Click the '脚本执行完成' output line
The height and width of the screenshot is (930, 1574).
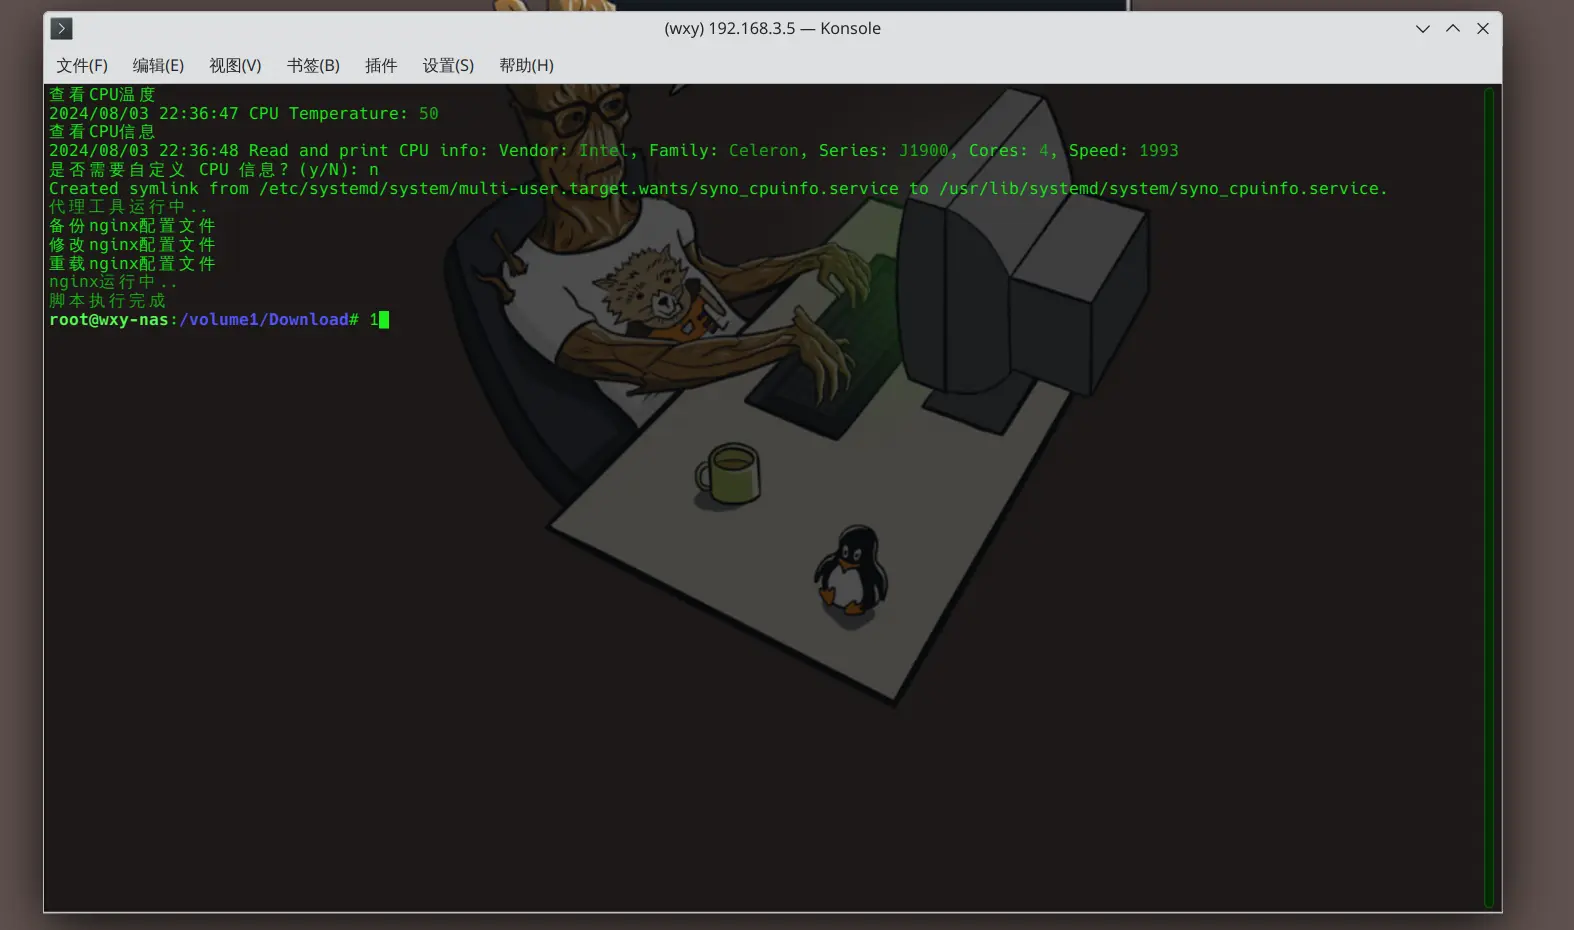(108, 301)
